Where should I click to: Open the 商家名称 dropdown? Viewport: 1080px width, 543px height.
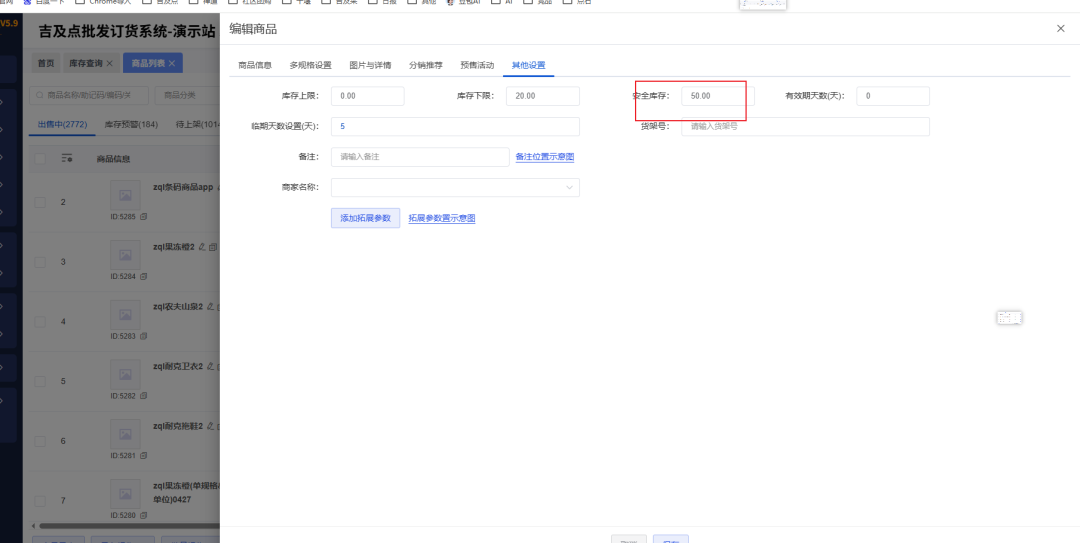(x=455, y=187)
